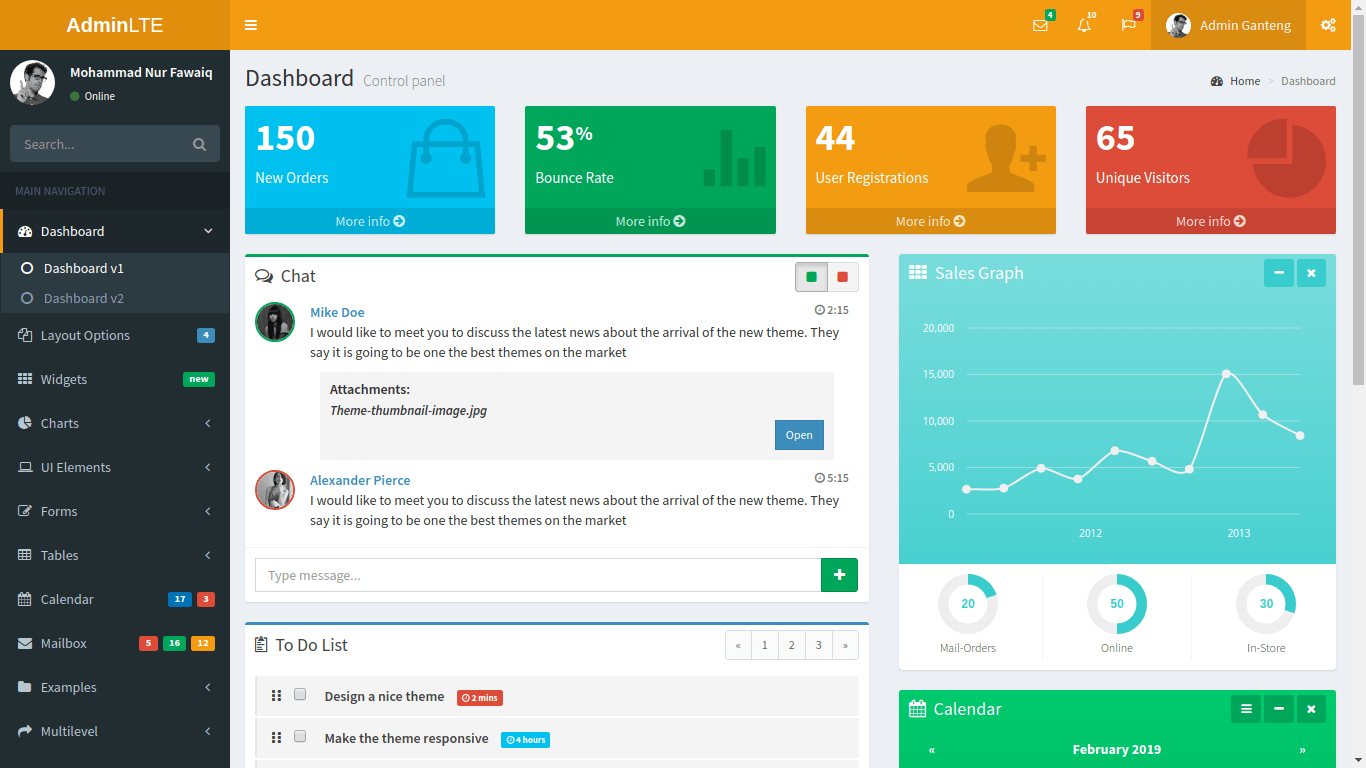This screenshot has height=768, width=1366.
Task: Collapse the Sales Graph with the minus icon
Action: (1279, 272)
